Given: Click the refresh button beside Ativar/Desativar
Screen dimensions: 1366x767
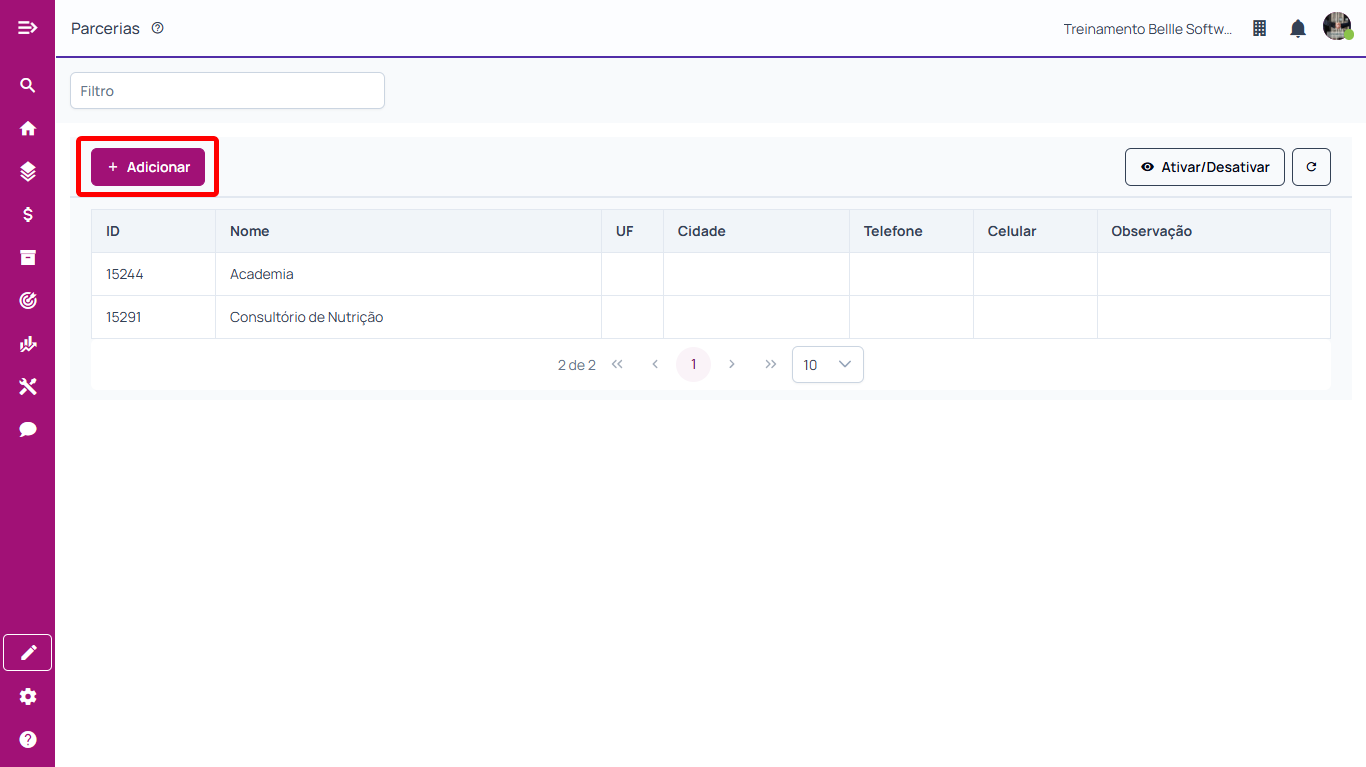Looking at the screenshot, I should coord(1311,167).
